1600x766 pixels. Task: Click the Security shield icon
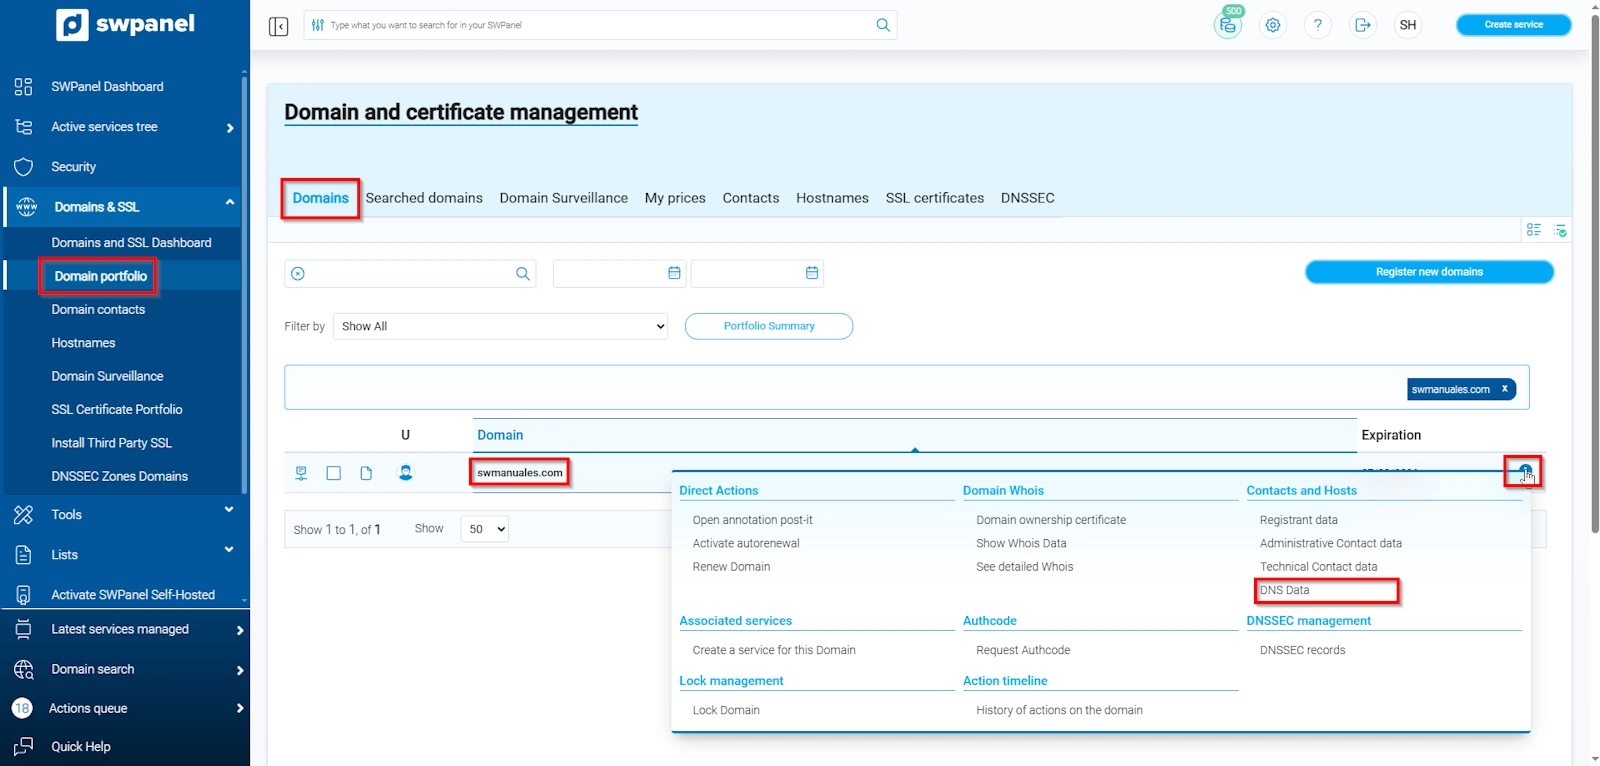coord(23,167)
